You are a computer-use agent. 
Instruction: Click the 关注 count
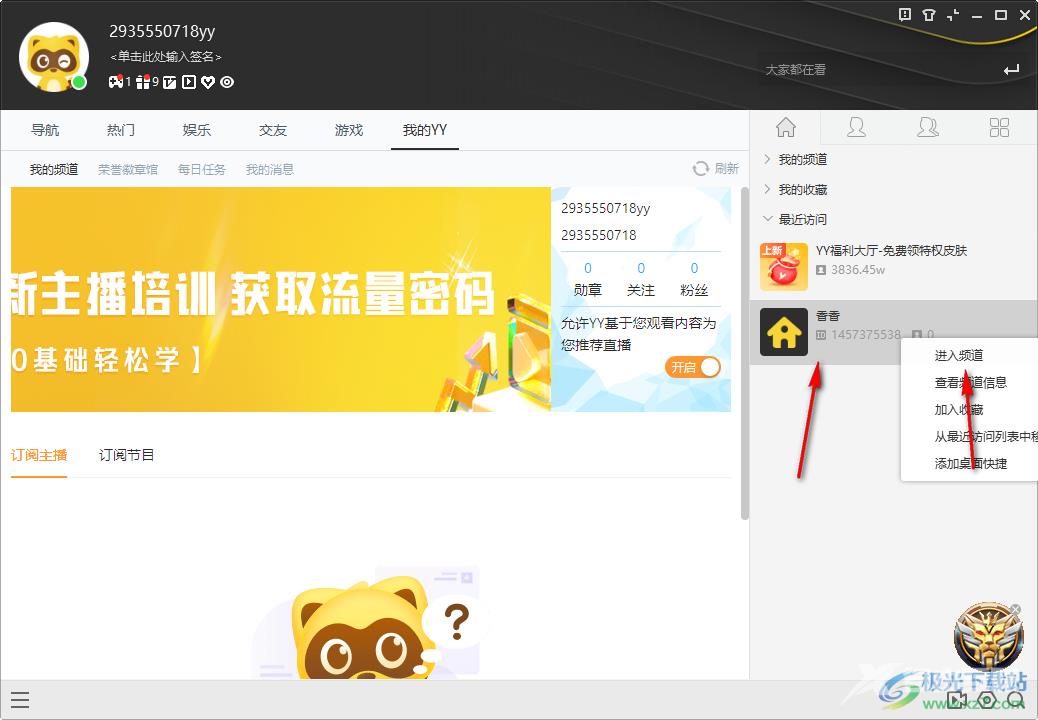641,268
